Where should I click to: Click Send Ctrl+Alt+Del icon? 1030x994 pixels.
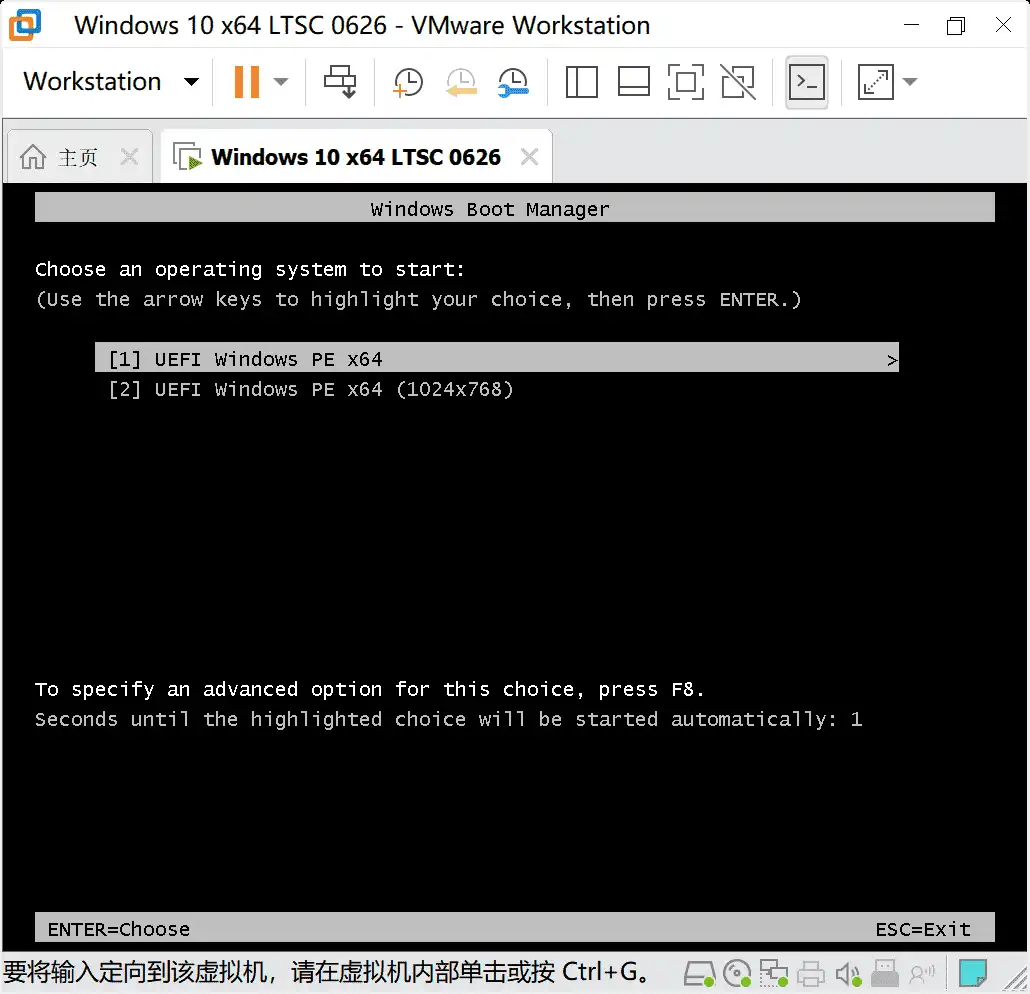[x=340, y=82]
